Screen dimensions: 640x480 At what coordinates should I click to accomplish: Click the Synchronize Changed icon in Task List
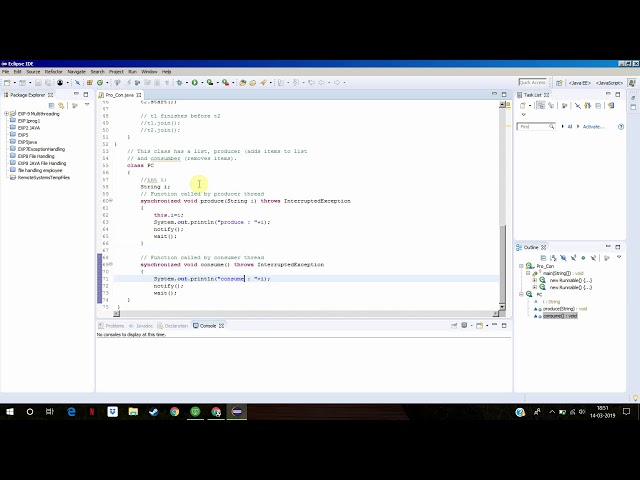[611, 106]
